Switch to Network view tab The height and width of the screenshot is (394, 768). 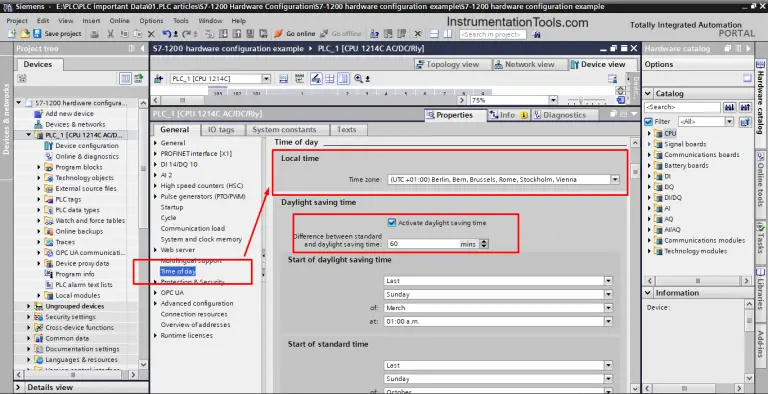click(x=529, y=65)
